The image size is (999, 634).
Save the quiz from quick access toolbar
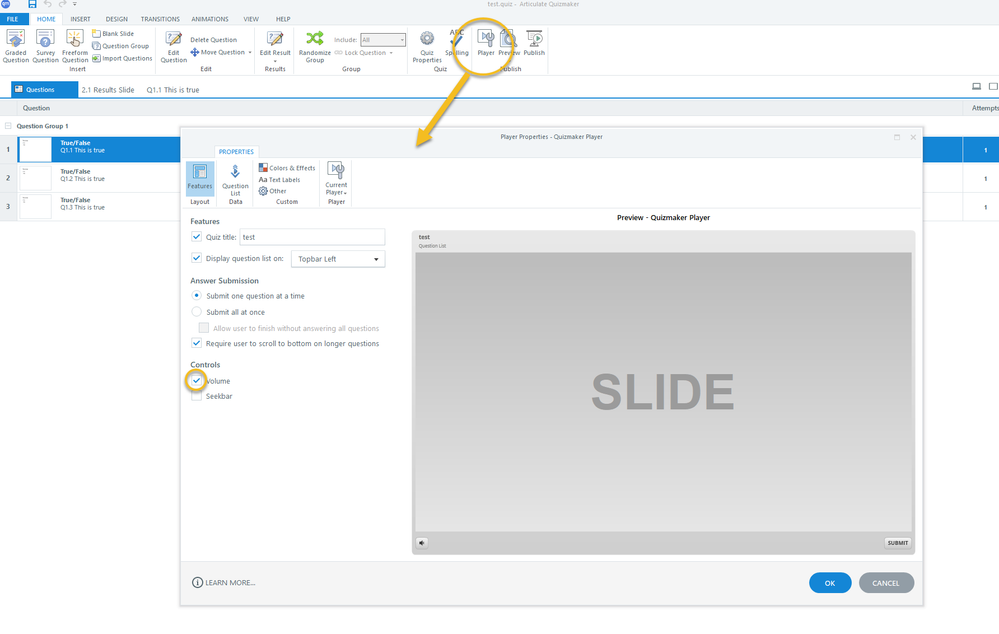click(32, 4)
